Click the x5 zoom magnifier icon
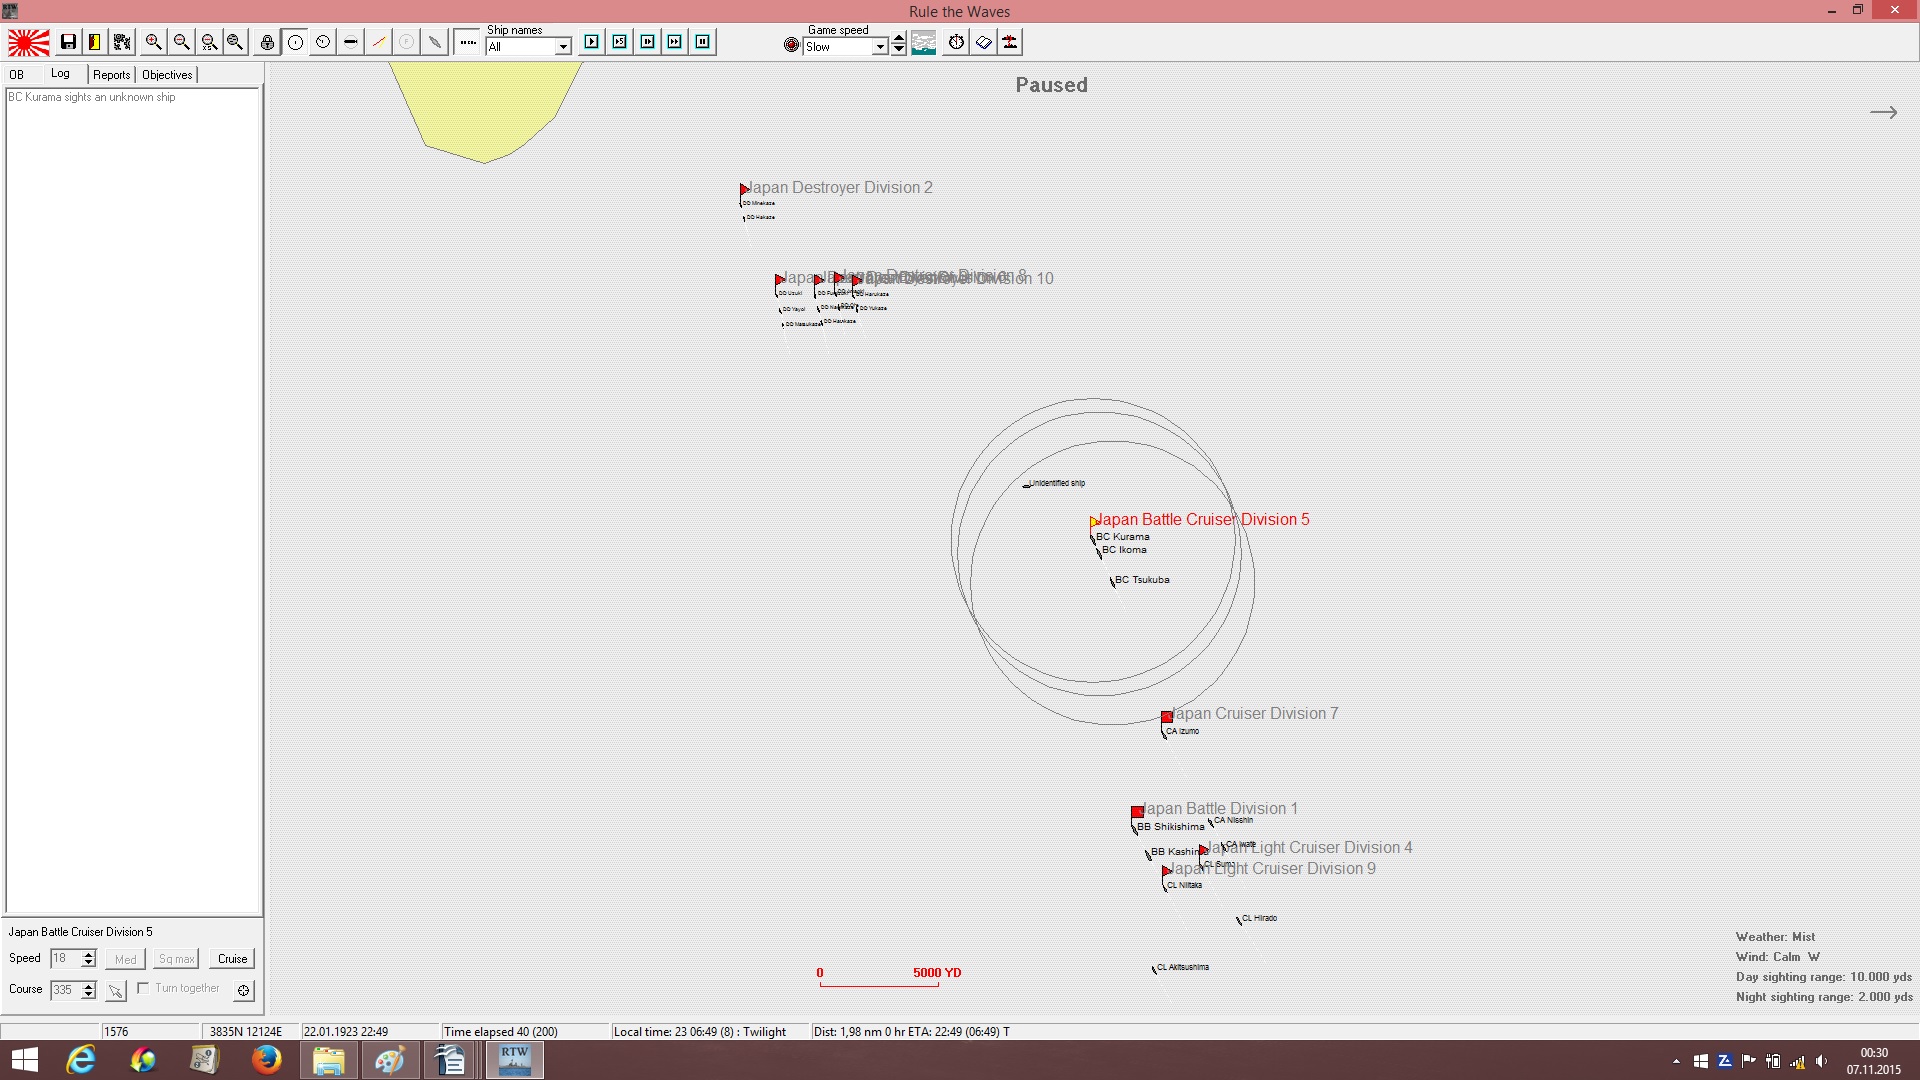This screenshot has height=1080, width=1920. [208, 42]
